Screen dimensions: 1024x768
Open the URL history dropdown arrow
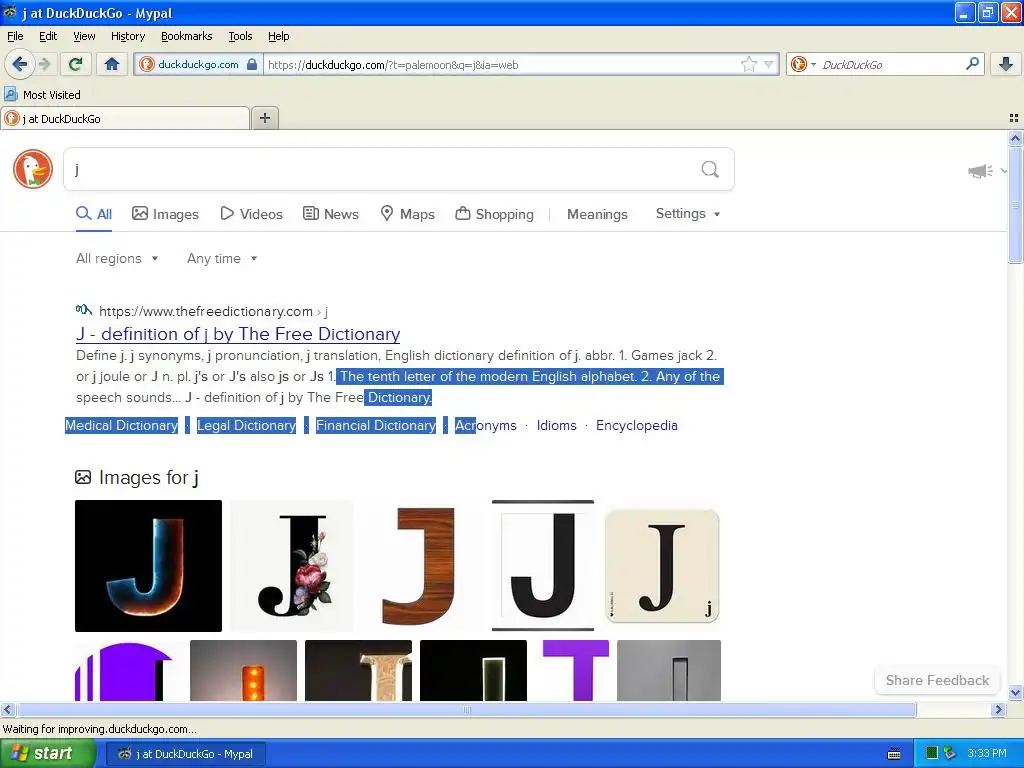click(769, 64)
